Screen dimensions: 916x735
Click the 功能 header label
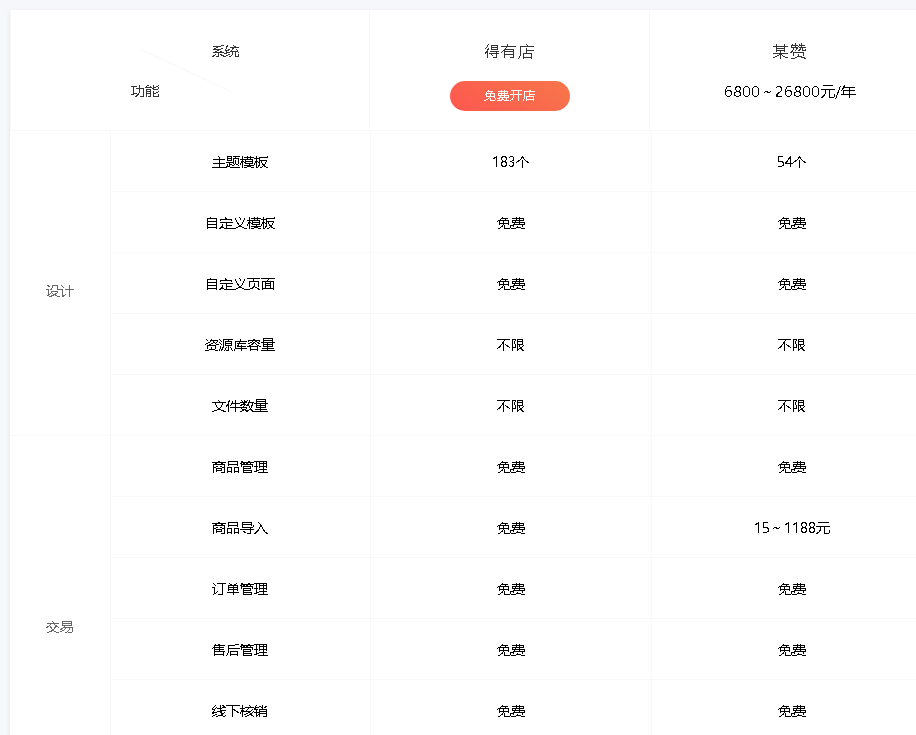tap(145, 92)
